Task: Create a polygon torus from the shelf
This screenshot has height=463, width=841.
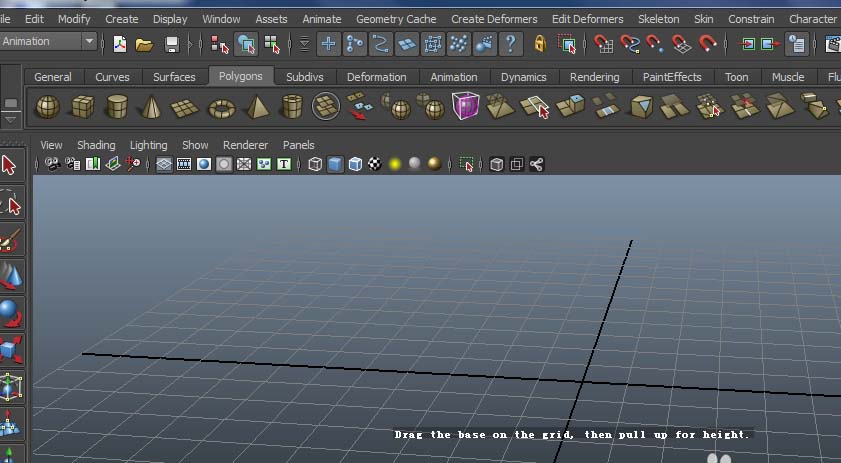Action: click(x=222, y=109)
